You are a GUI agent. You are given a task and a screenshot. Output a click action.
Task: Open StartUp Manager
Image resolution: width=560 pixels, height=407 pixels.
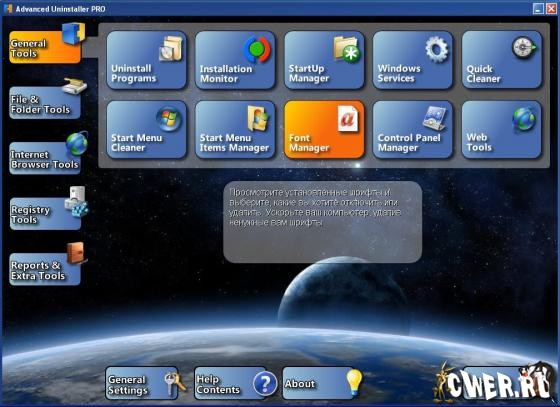click(x=324, y=60)
